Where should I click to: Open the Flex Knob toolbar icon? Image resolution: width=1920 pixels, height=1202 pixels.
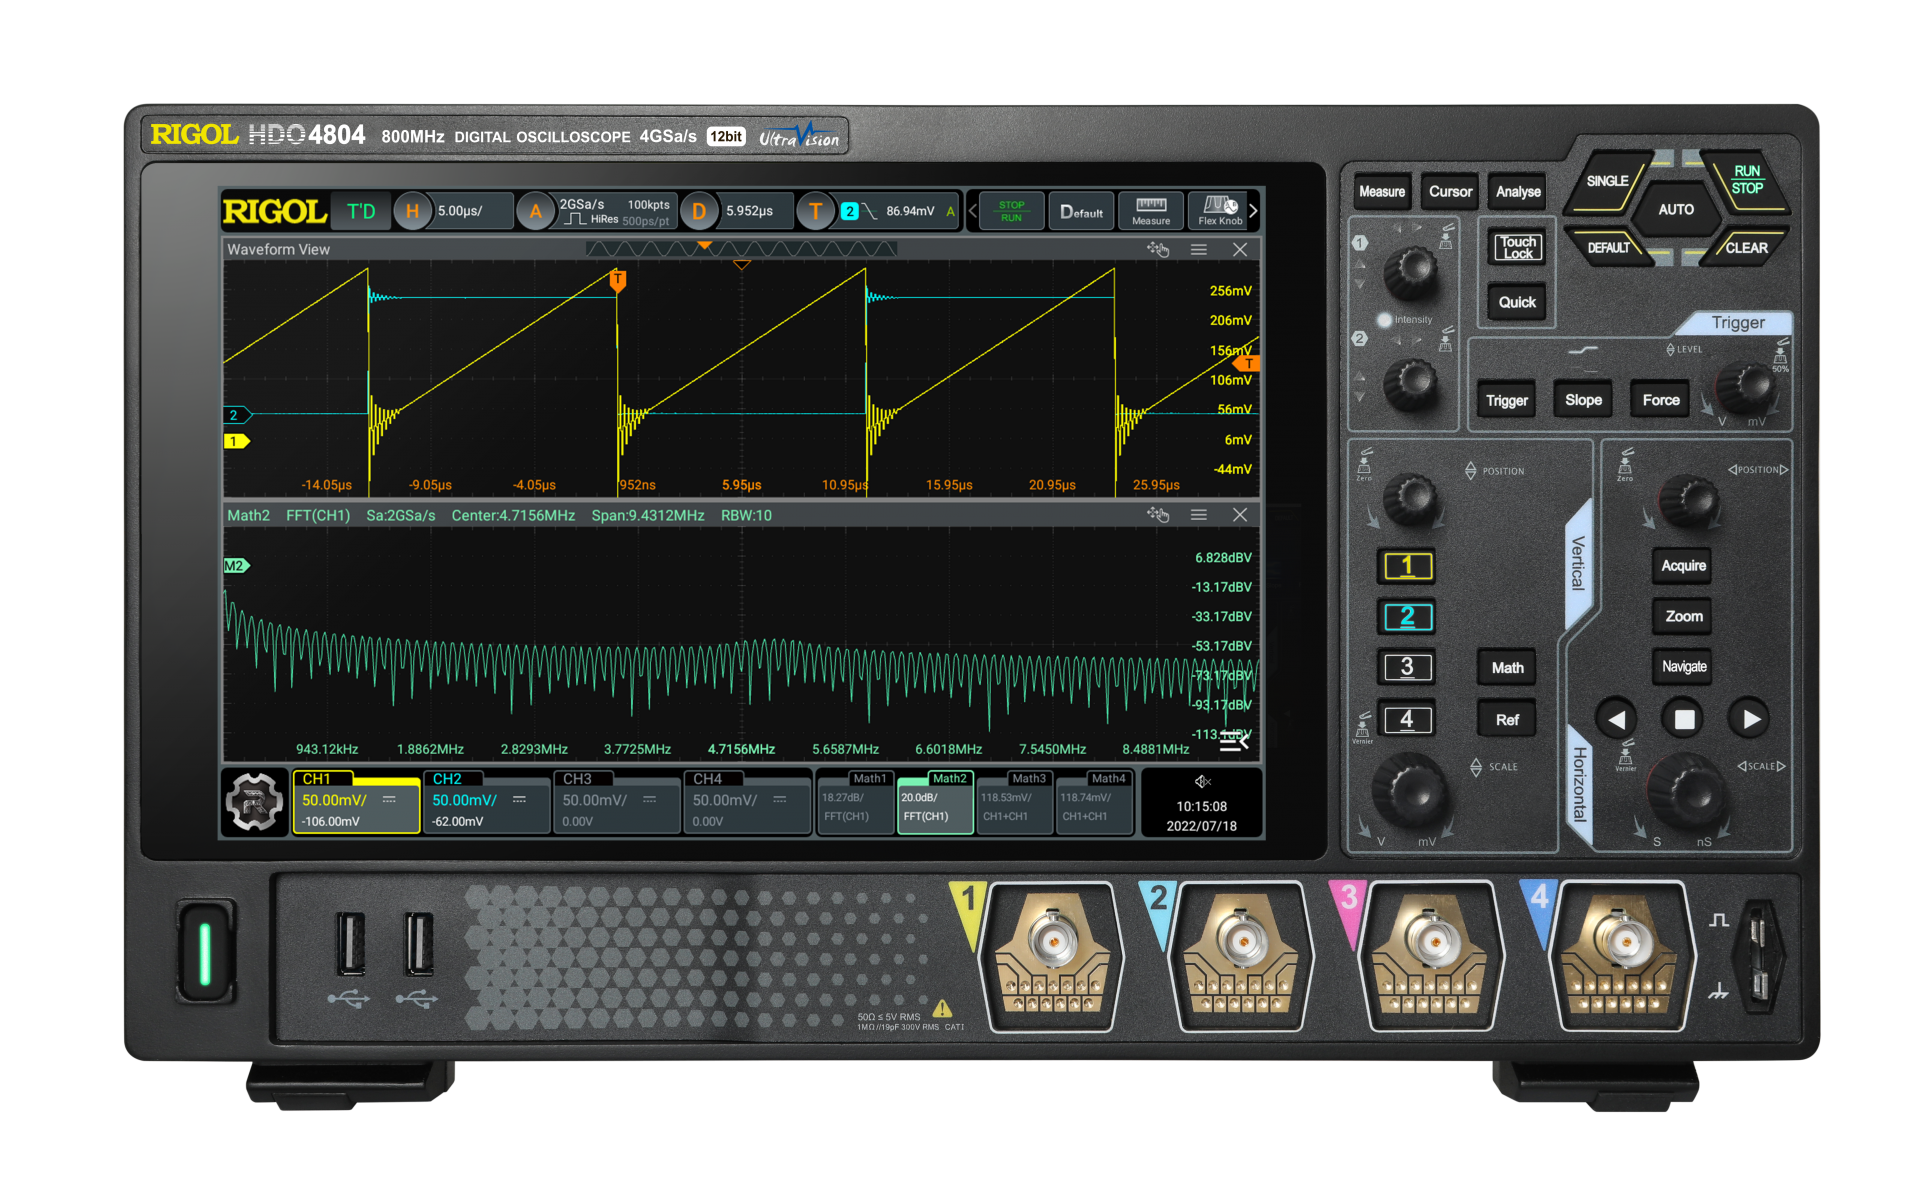point(1220,211)
